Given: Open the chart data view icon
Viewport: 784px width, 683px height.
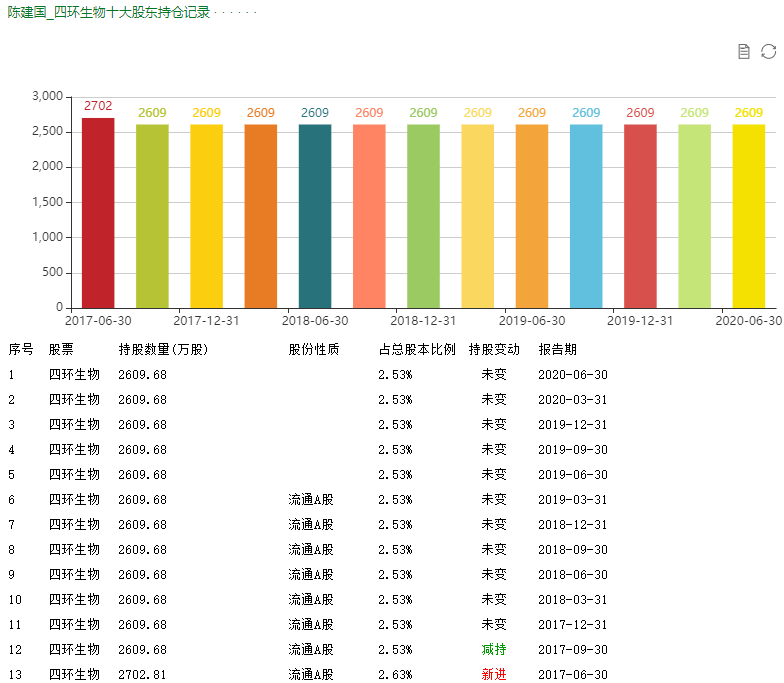Looking at the screenshot, I should pyautogui.click(x=744, y=52).
